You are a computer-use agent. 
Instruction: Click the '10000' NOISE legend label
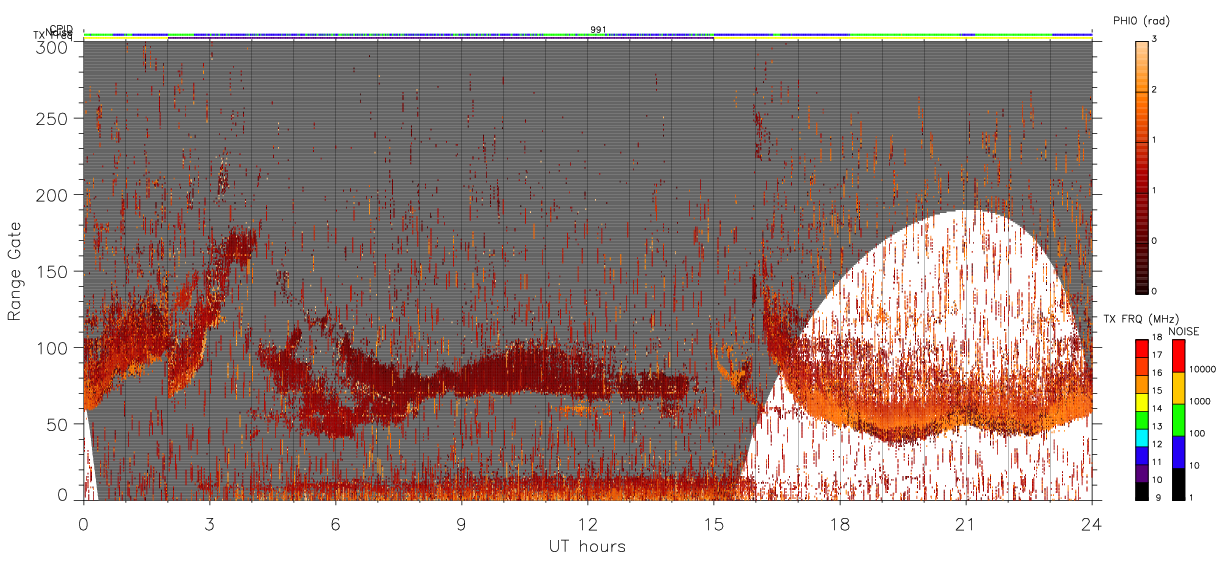pos(1203,369)
